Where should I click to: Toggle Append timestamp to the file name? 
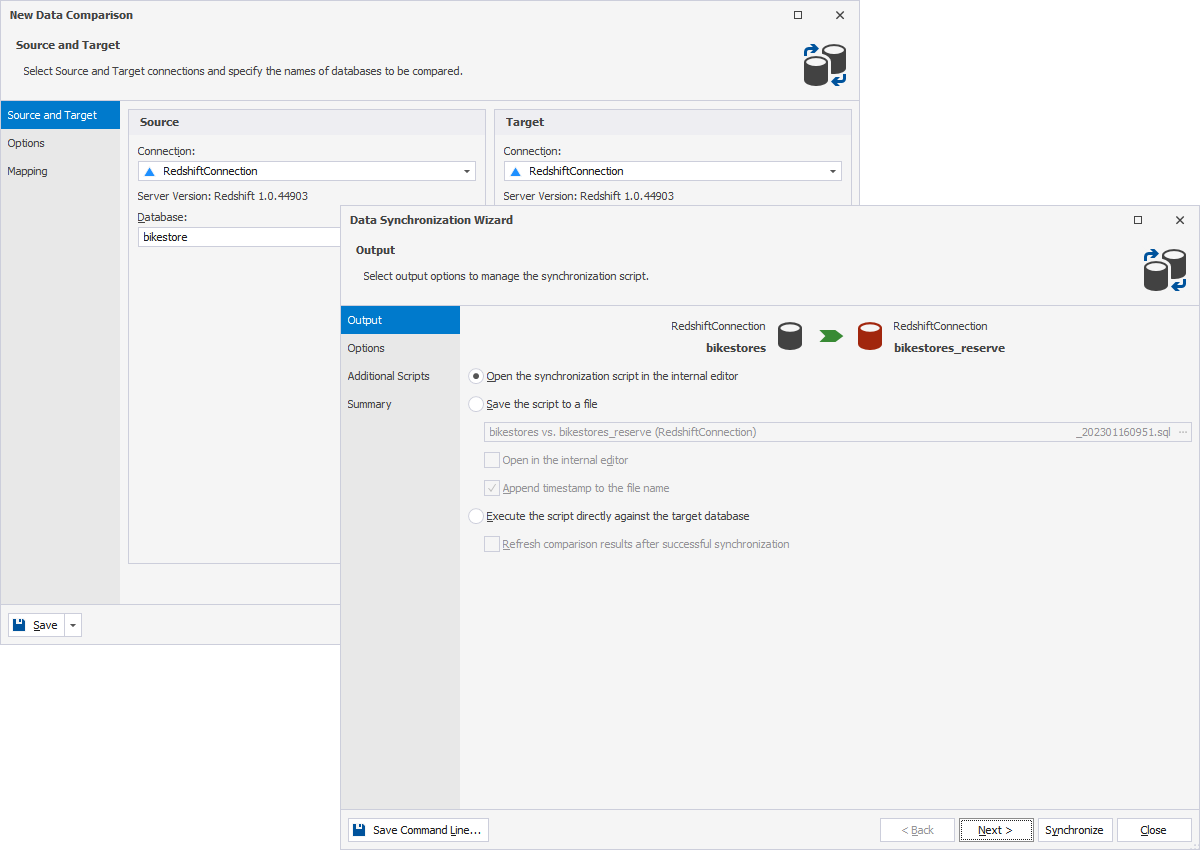tap(492, 488)
